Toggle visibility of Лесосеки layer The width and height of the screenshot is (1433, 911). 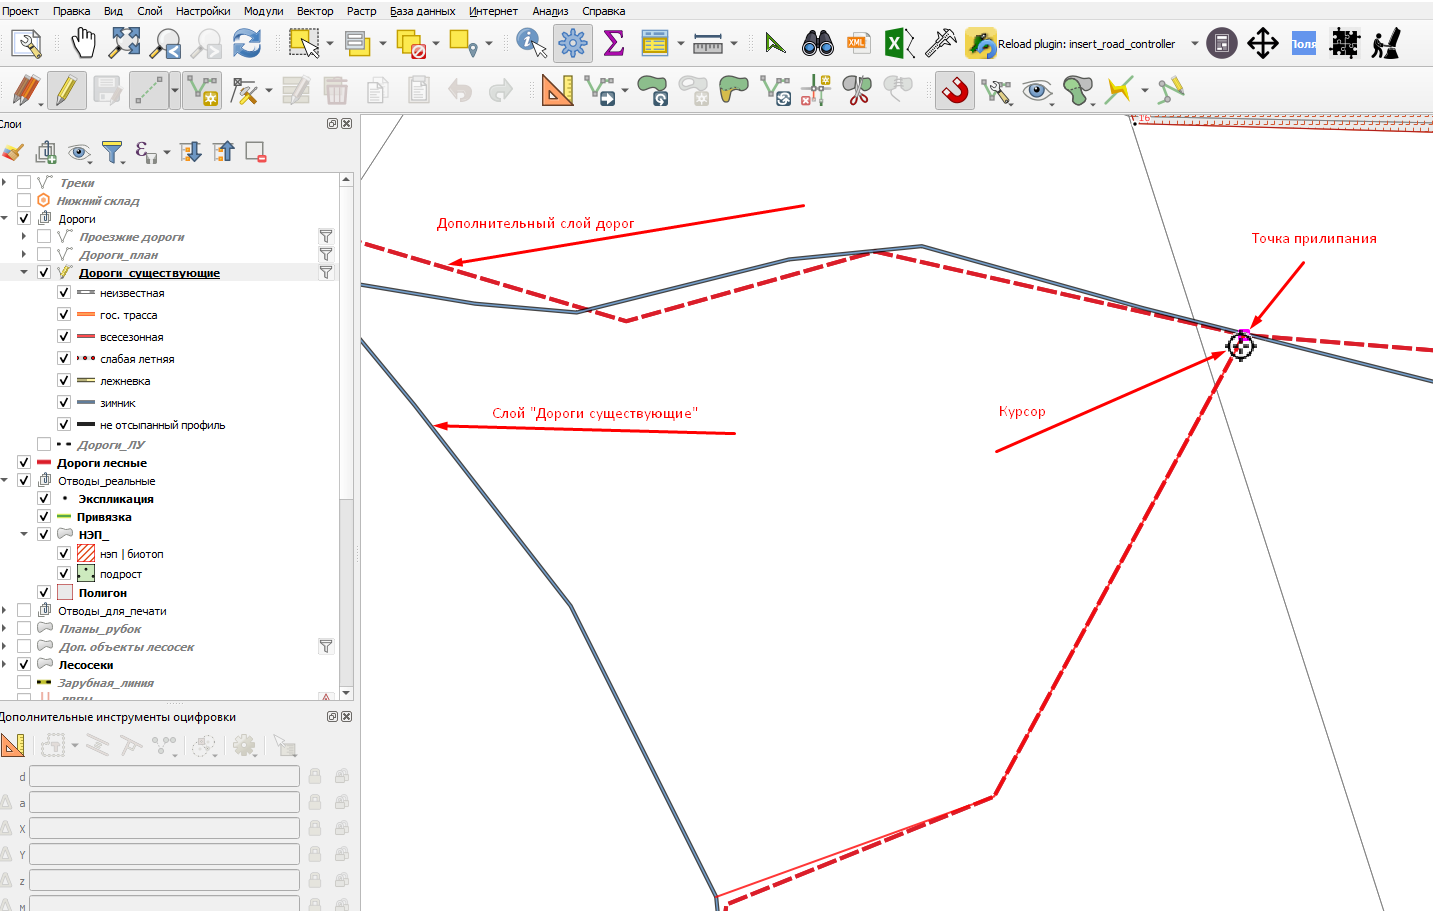point(24,665)
